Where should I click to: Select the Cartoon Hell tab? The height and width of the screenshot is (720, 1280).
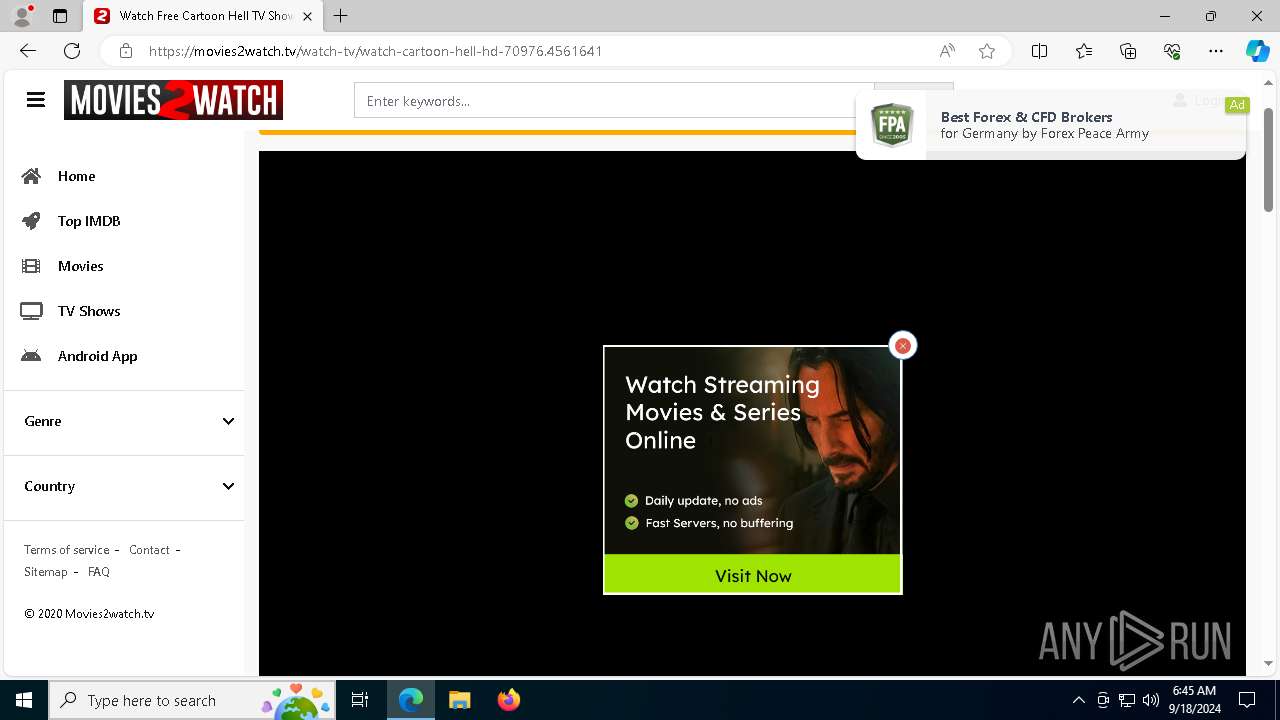tap(202, 16)
